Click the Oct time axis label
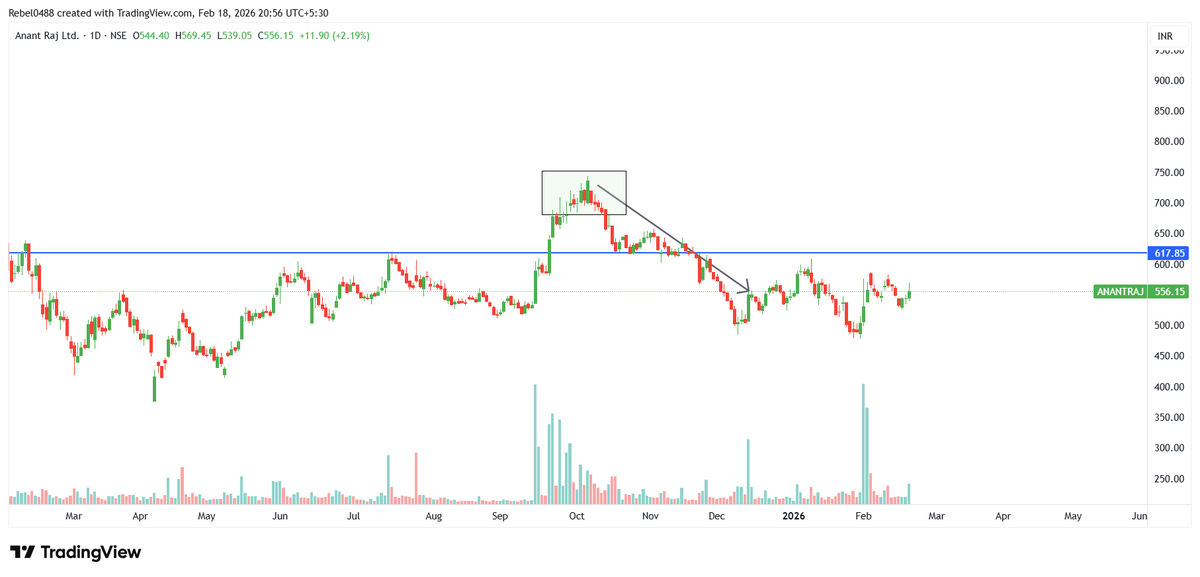 tap(576, 517)
